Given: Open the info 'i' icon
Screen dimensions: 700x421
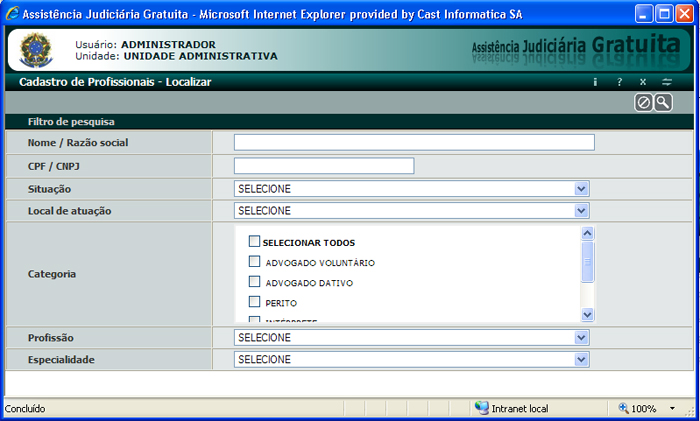Looking at the screenshot, I should [595, 82].
